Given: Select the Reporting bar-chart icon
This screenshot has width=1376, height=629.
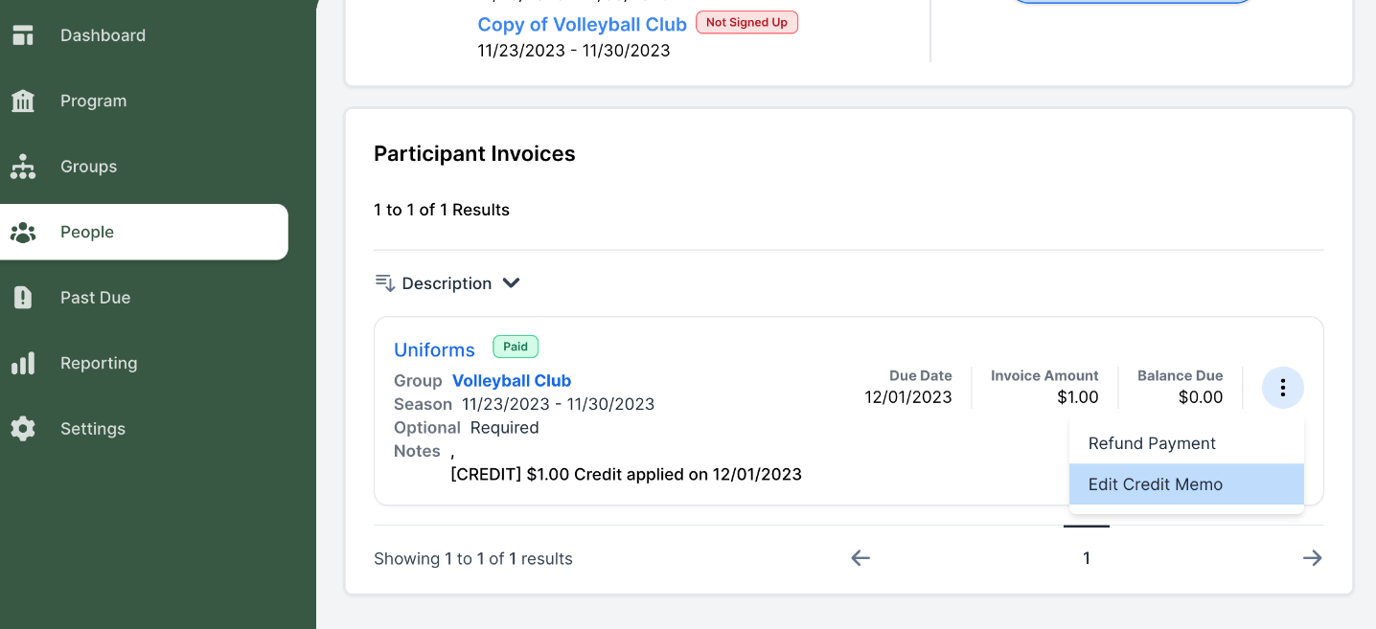Looking at the screenshot, I should click(22, 363).
